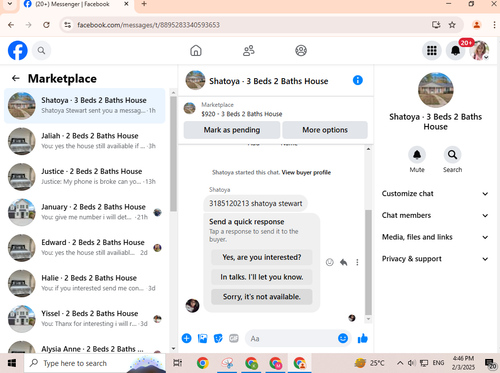This screenshot has height=373, width=500.
Task: Open the Groups icon in top navigation
Action: point(301,51)
